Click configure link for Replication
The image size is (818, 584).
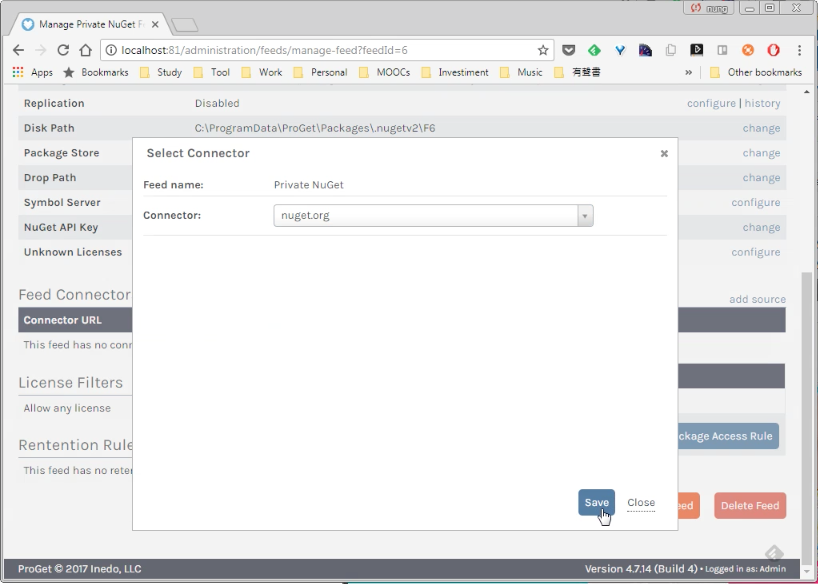pos(711,103)
